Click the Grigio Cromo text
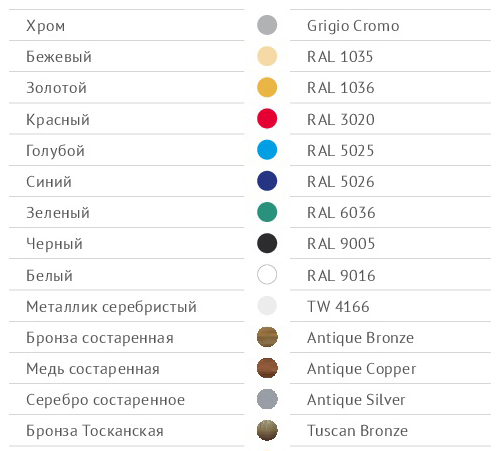 tap(353, 26)
